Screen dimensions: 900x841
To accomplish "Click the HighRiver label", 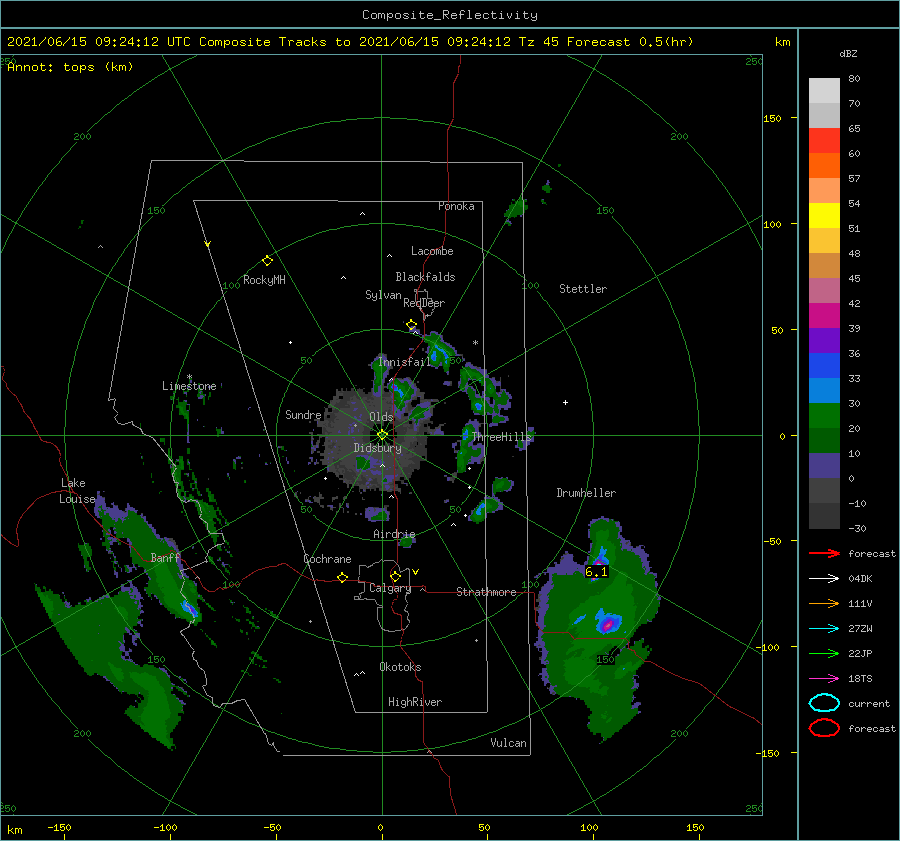I will point(415,702).
